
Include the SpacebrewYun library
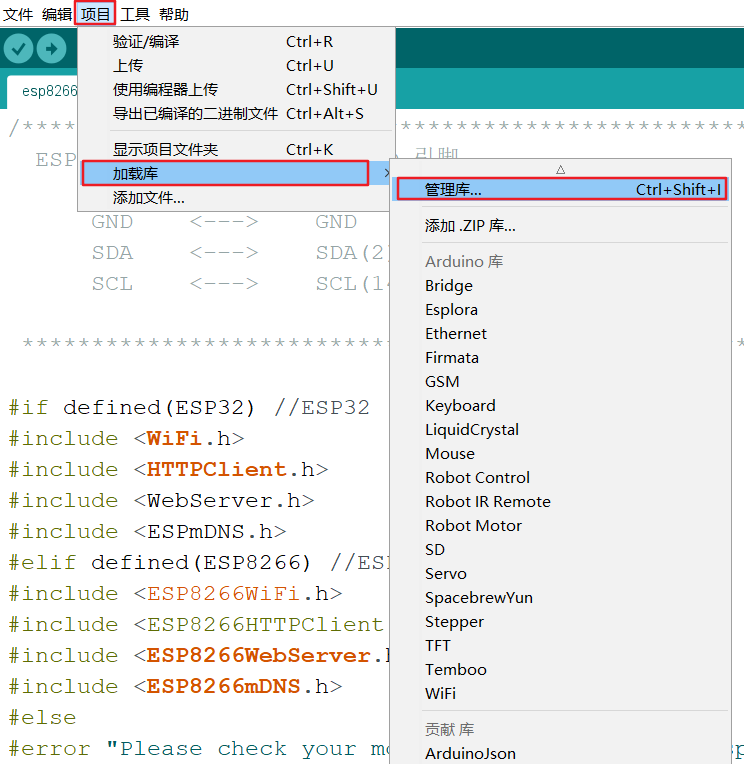(x=560, y=597)
